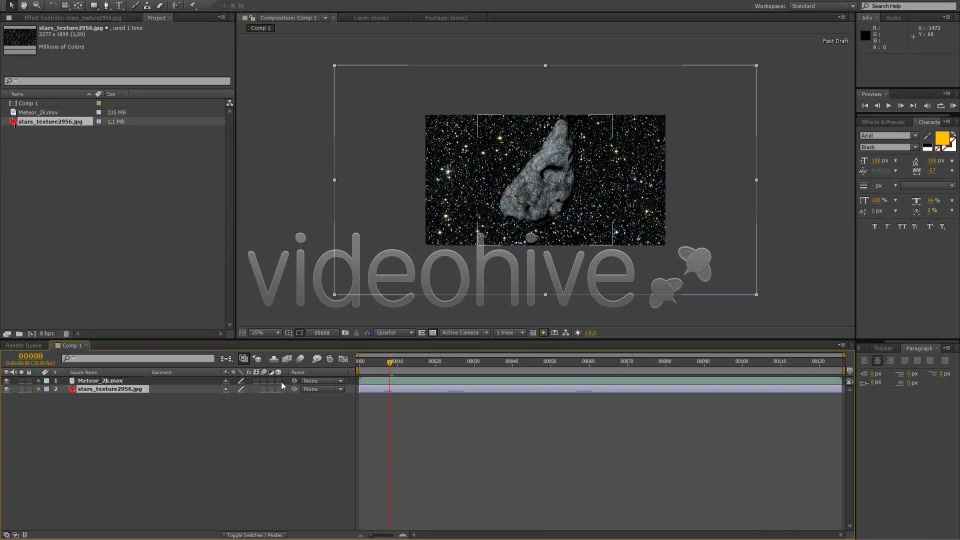Image resolution: width=960 pixels, height=540 pixels.
Task: Open Parent dropdown for Meteor_2k.mov layer
Action: tap(322, 381)
